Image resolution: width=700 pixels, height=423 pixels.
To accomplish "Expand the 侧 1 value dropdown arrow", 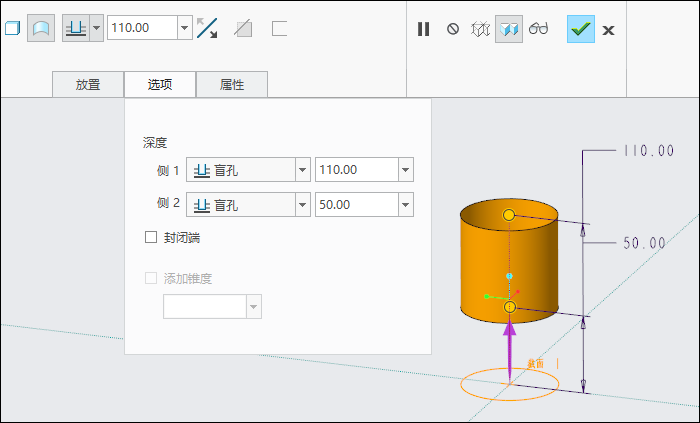I will tap(405, 170).
